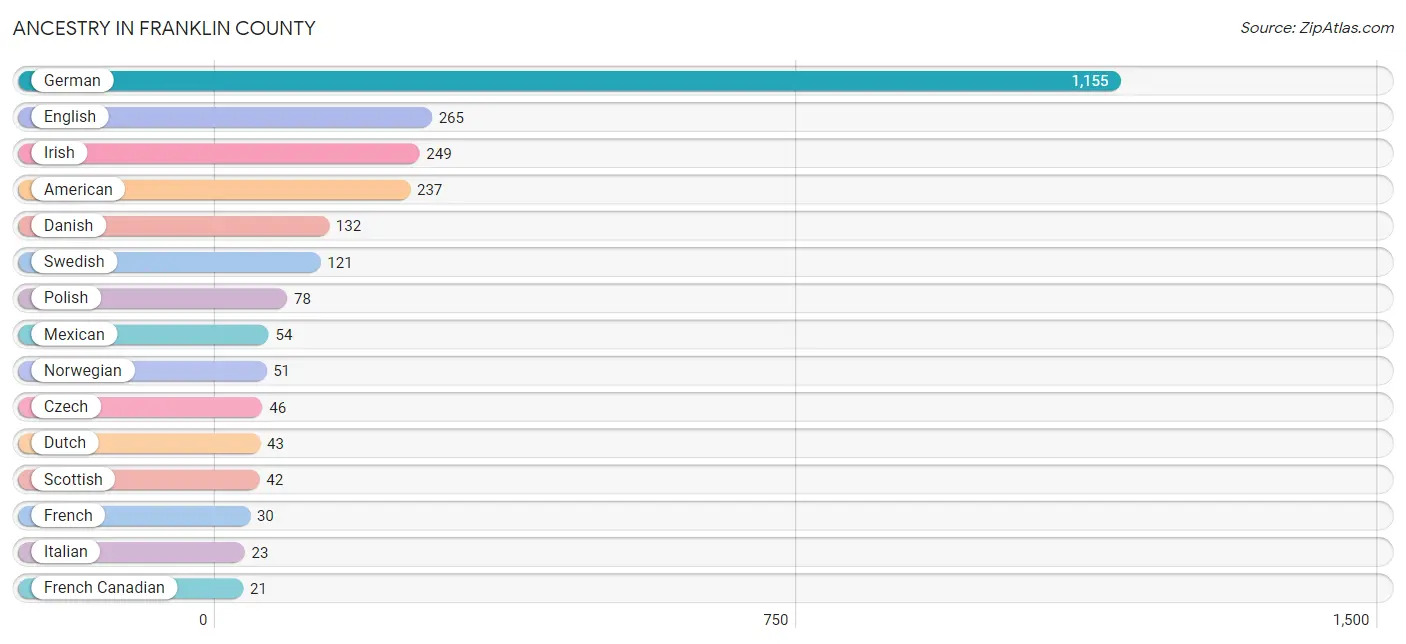Click the 265 value beside English
The height and width of the screenshot is (644, 1406).
point(452,118)
